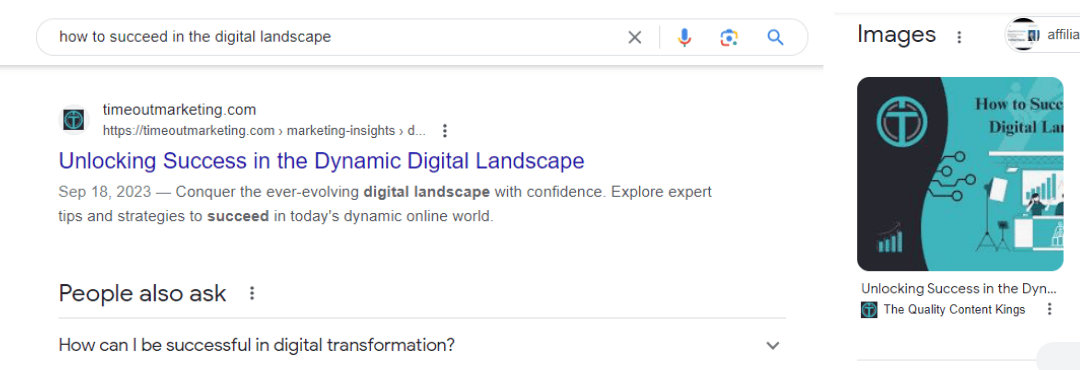This screenshot has height=370, width=1080.
Task: Open options menu beside People also ask
Action: click(252, 294)
